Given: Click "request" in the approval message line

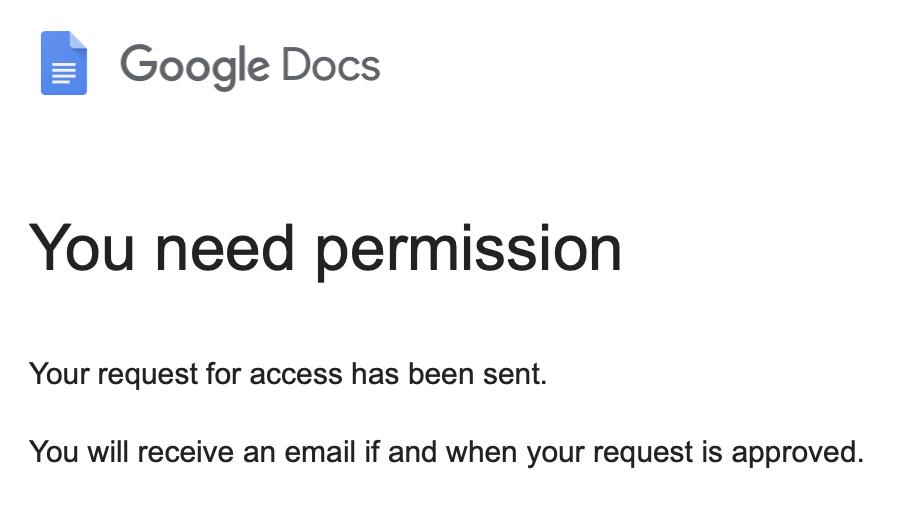Looking at the screenshot, I should click(x=643, y=453).
